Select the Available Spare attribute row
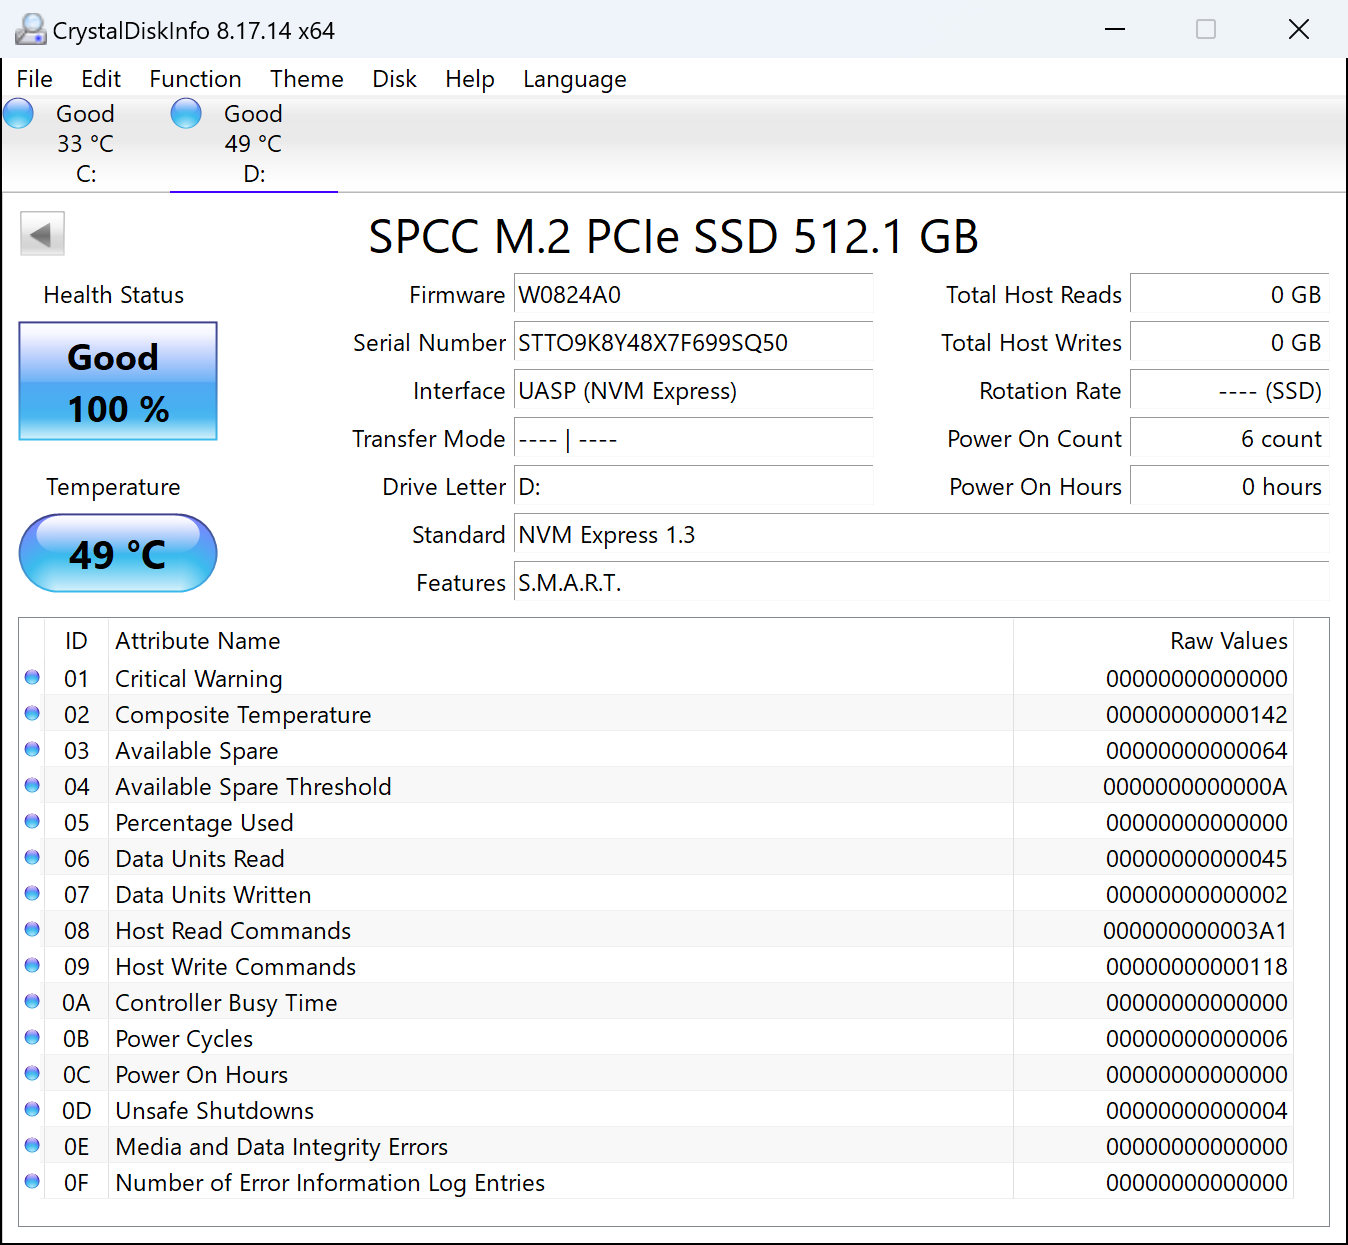Image resolution: width=1348 pixels, height=1245 pixels. click(657, 750)
